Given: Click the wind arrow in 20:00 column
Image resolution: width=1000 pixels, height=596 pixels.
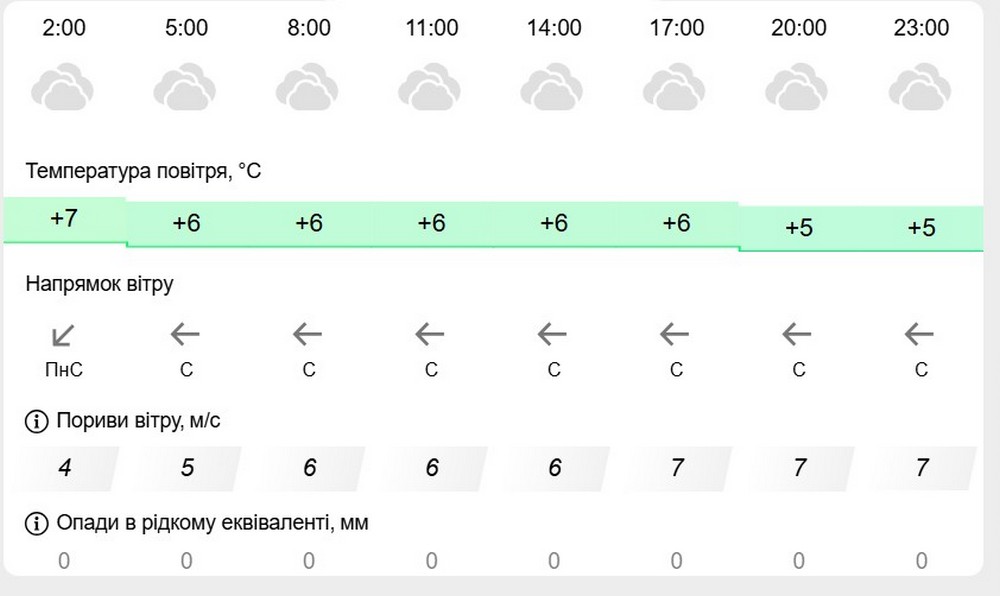Looking at the screenshot, I should click(798, 332).
